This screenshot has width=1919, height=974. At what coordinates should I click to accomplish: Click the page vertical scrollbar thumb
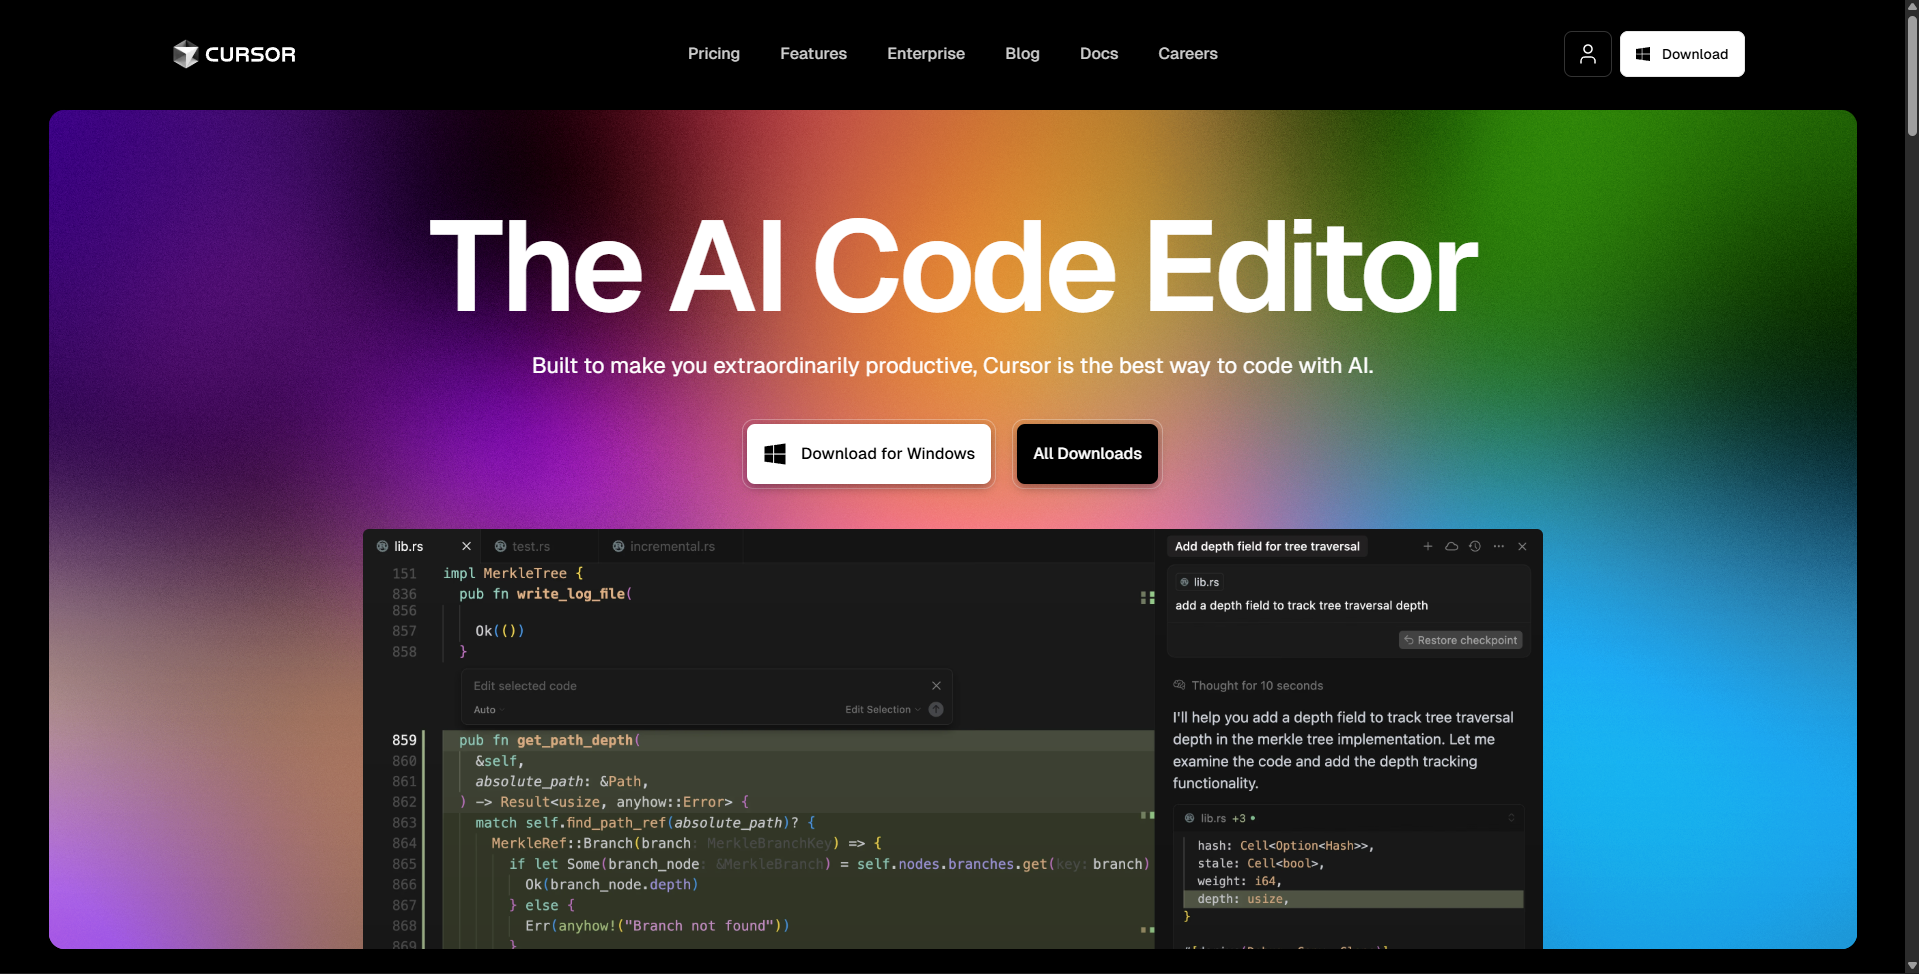(1912, 75)
